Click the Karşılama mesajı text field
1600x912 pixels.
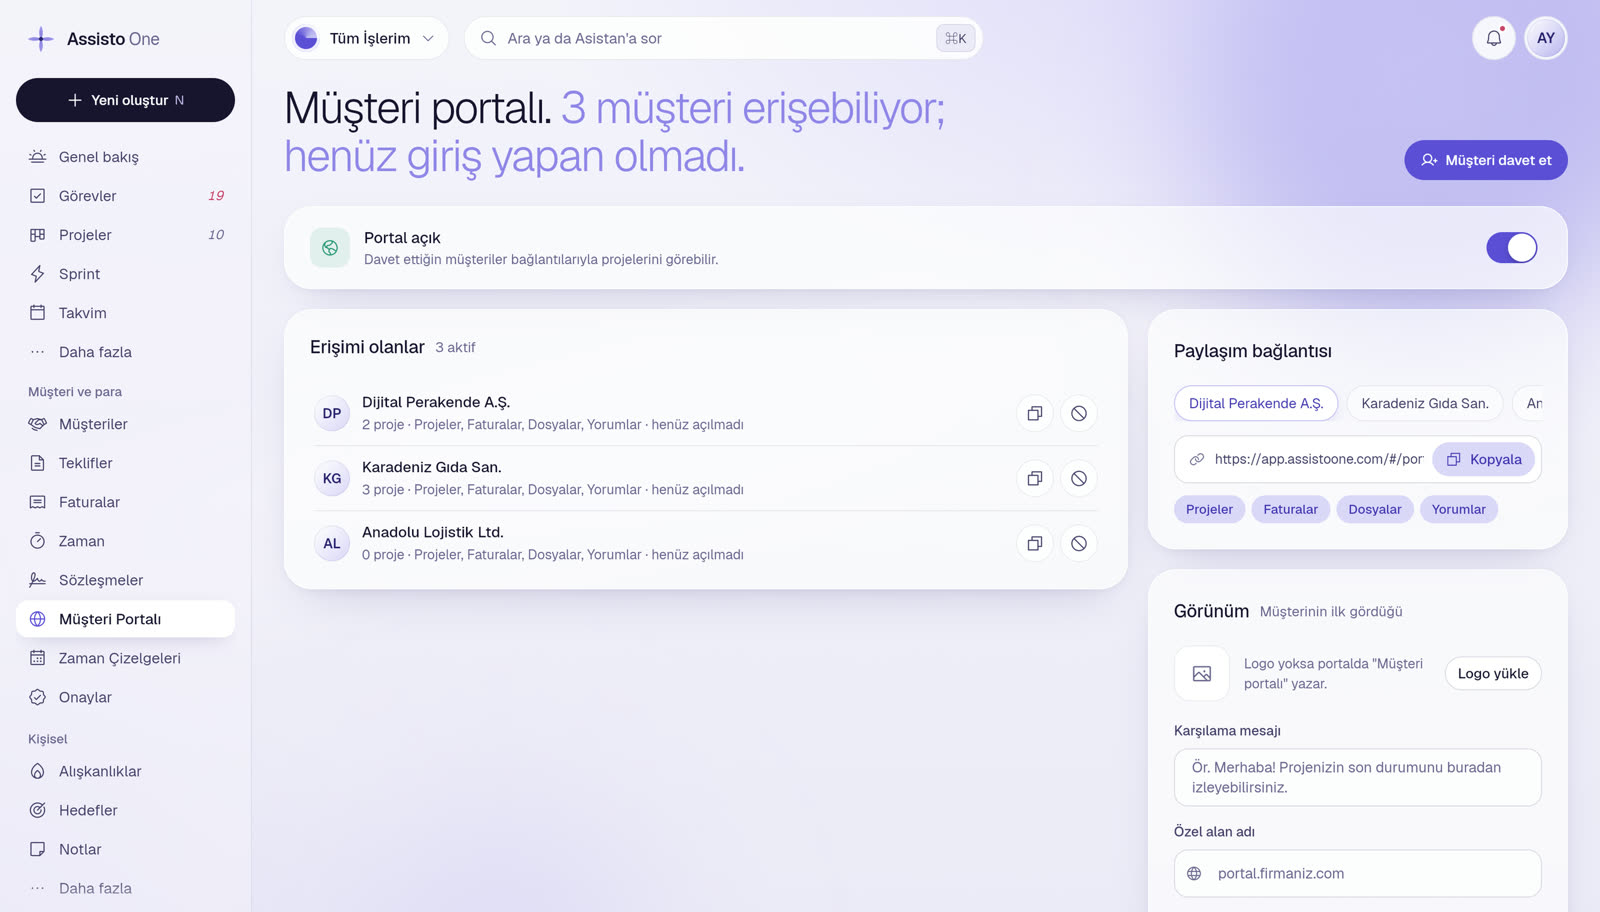click(x=1357, y=777)
